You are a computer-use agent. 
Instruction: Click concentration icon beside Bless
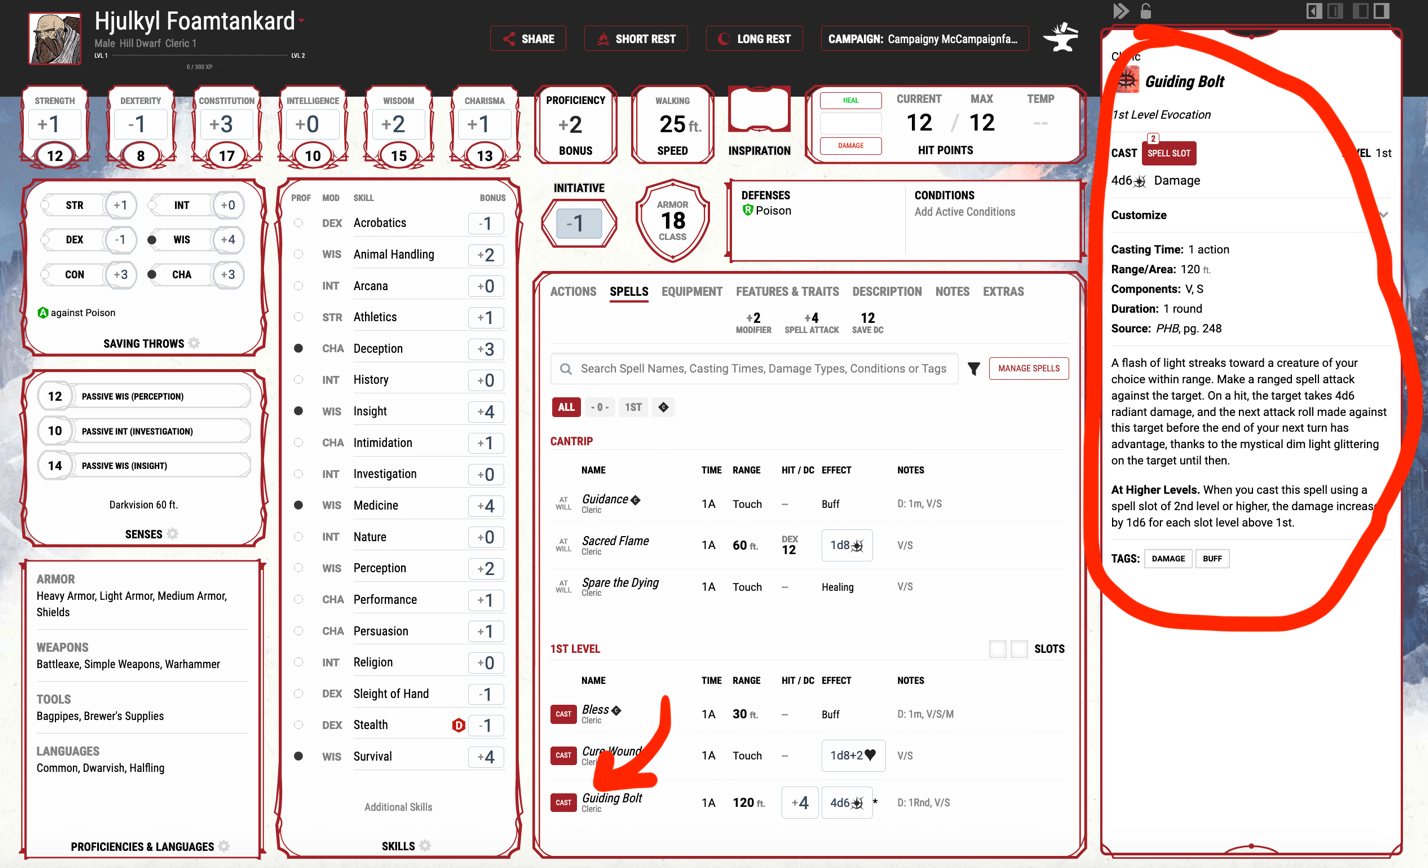(616, 710)
